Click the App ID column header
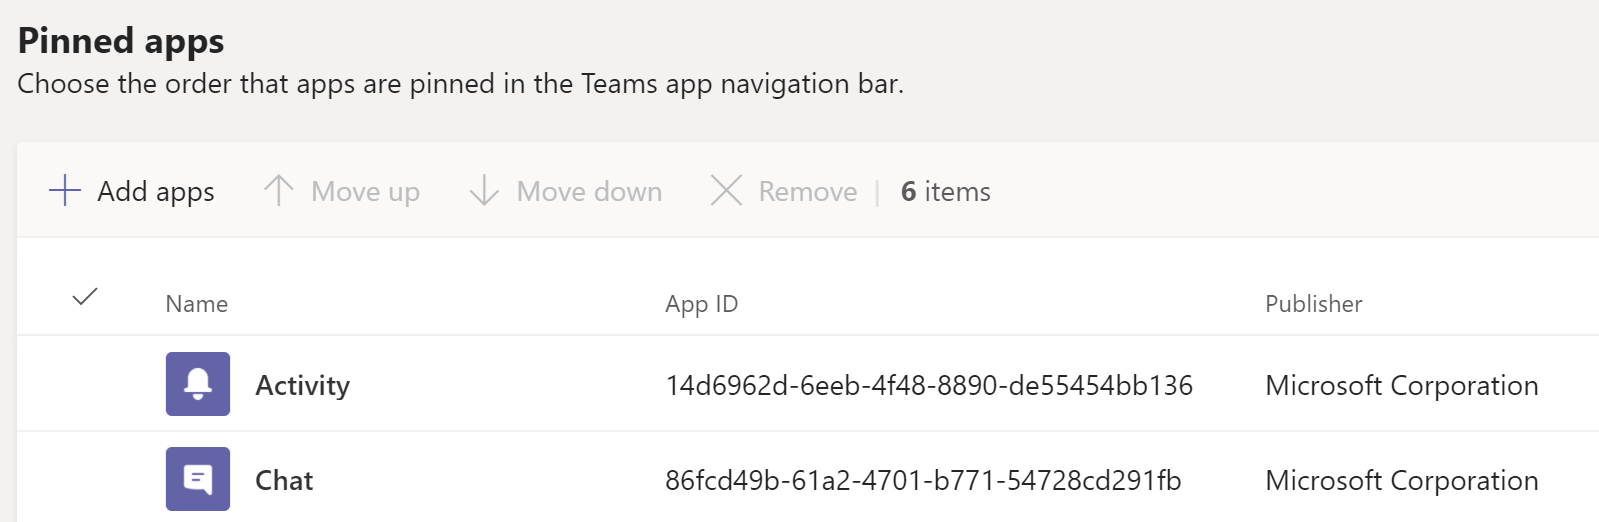 click(701, 304)
